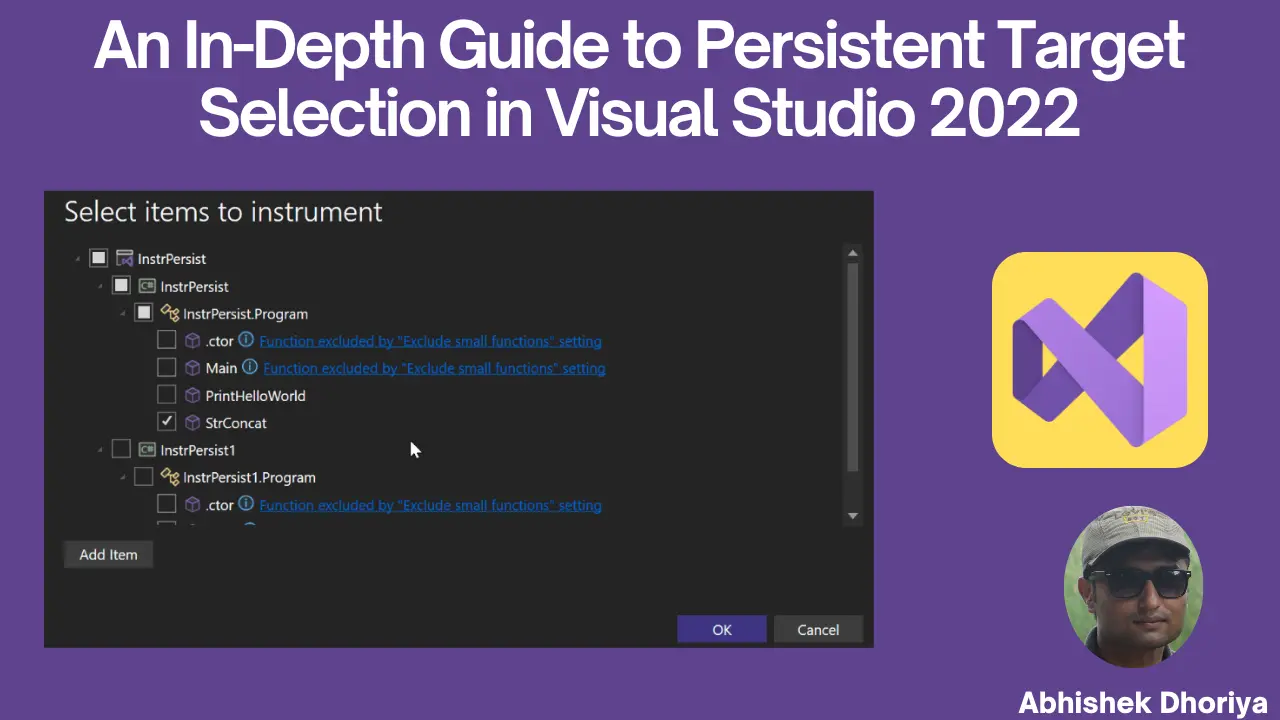Open the exclusion link beside Main
The image size is (1280, 720).
tap(434, 368)
